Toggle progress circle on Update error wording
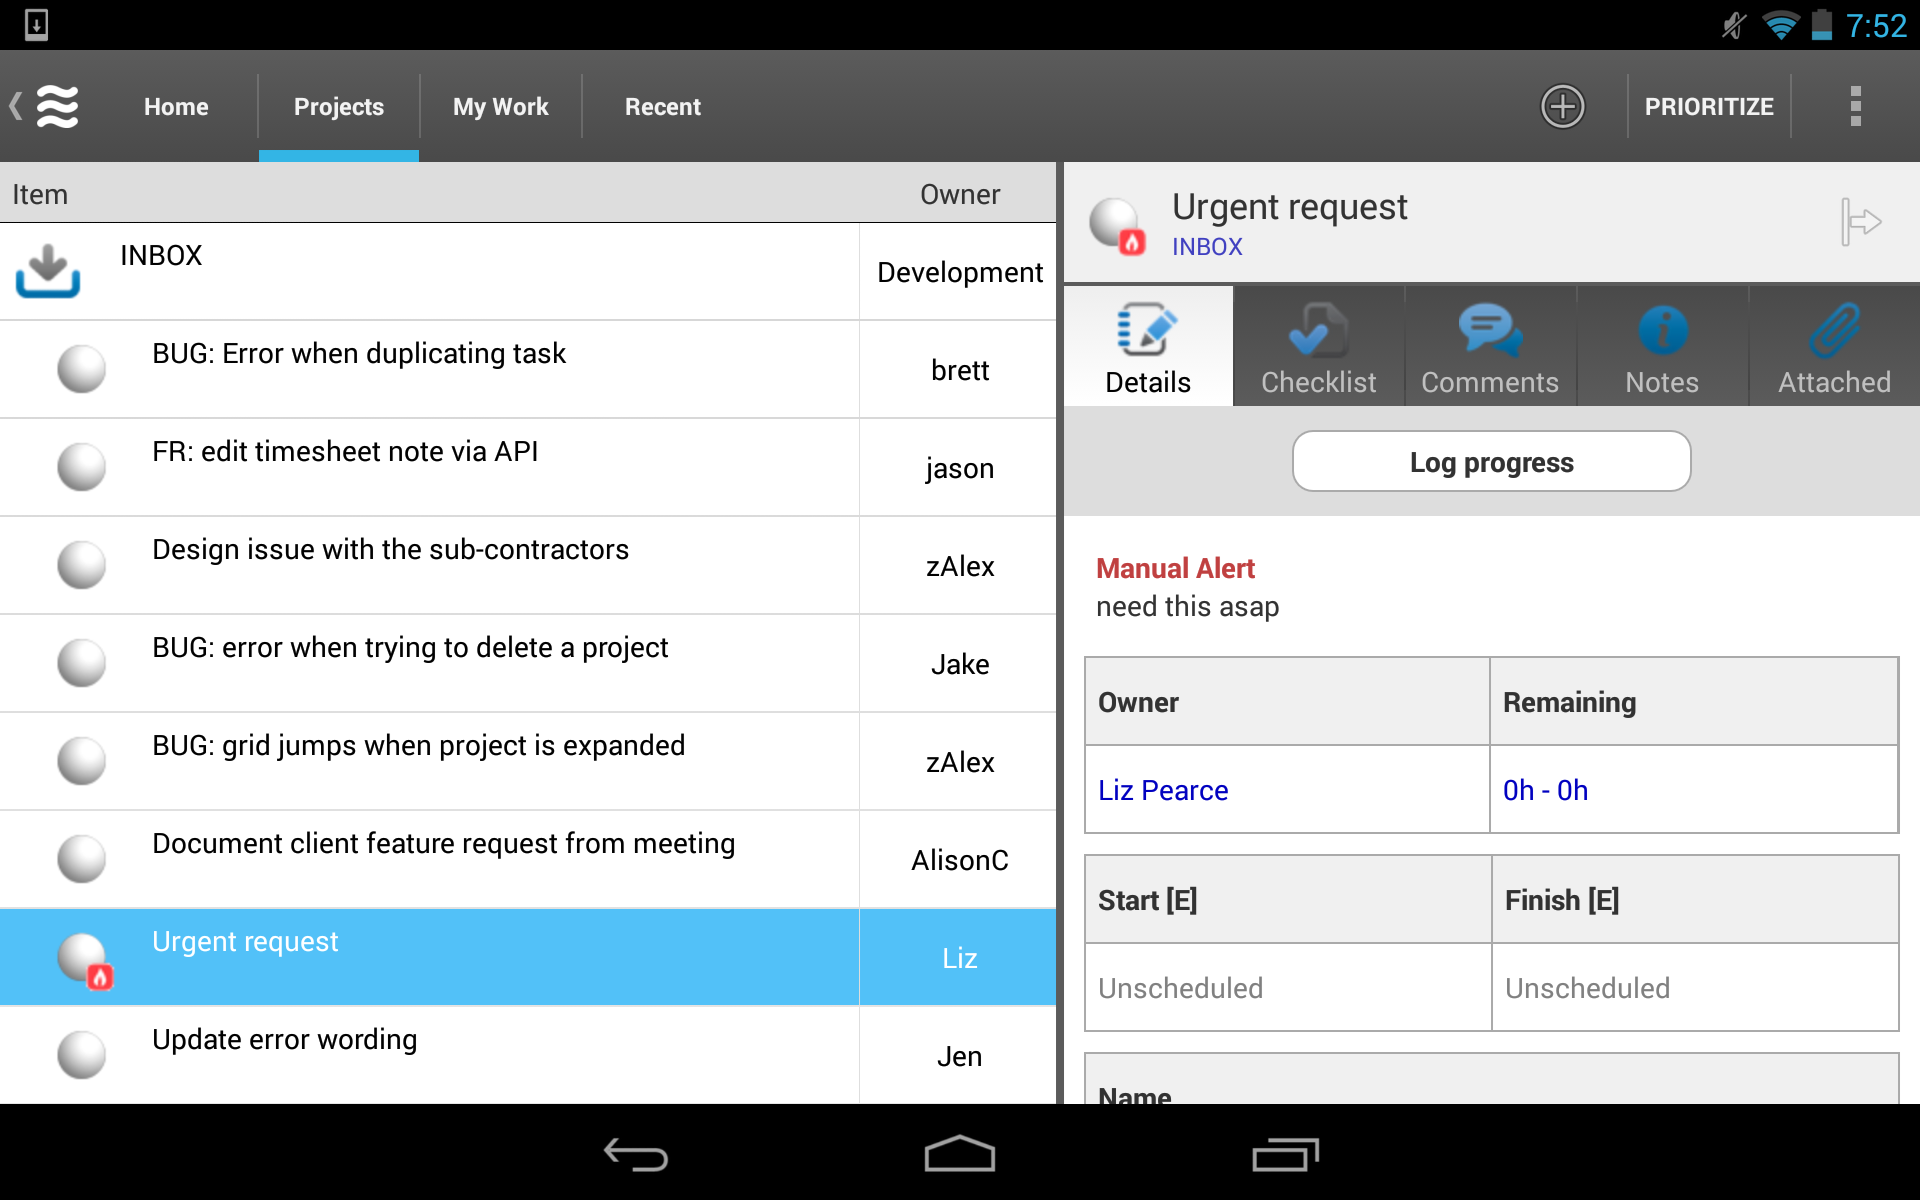The height and width of the screenshot is (1200, 1920). [x=82, y=1054]
